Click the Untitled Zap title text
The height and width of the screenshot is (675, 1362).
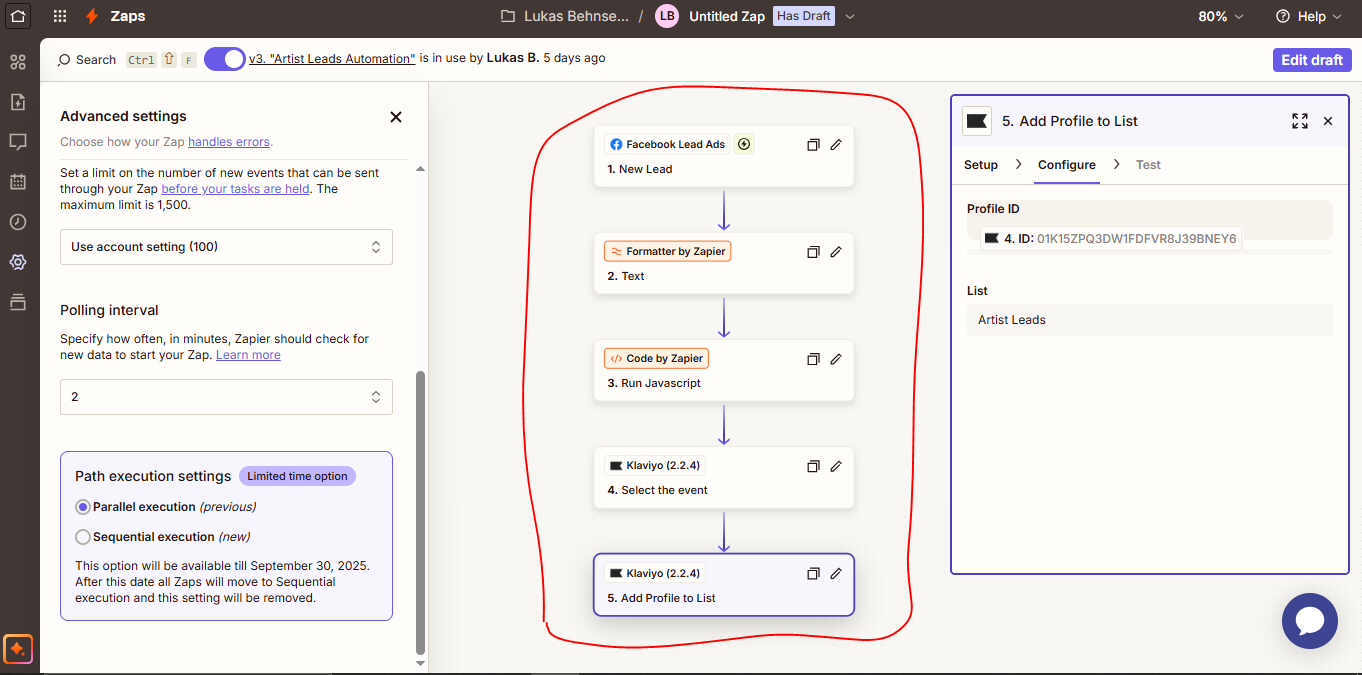[x=727, y=16]
